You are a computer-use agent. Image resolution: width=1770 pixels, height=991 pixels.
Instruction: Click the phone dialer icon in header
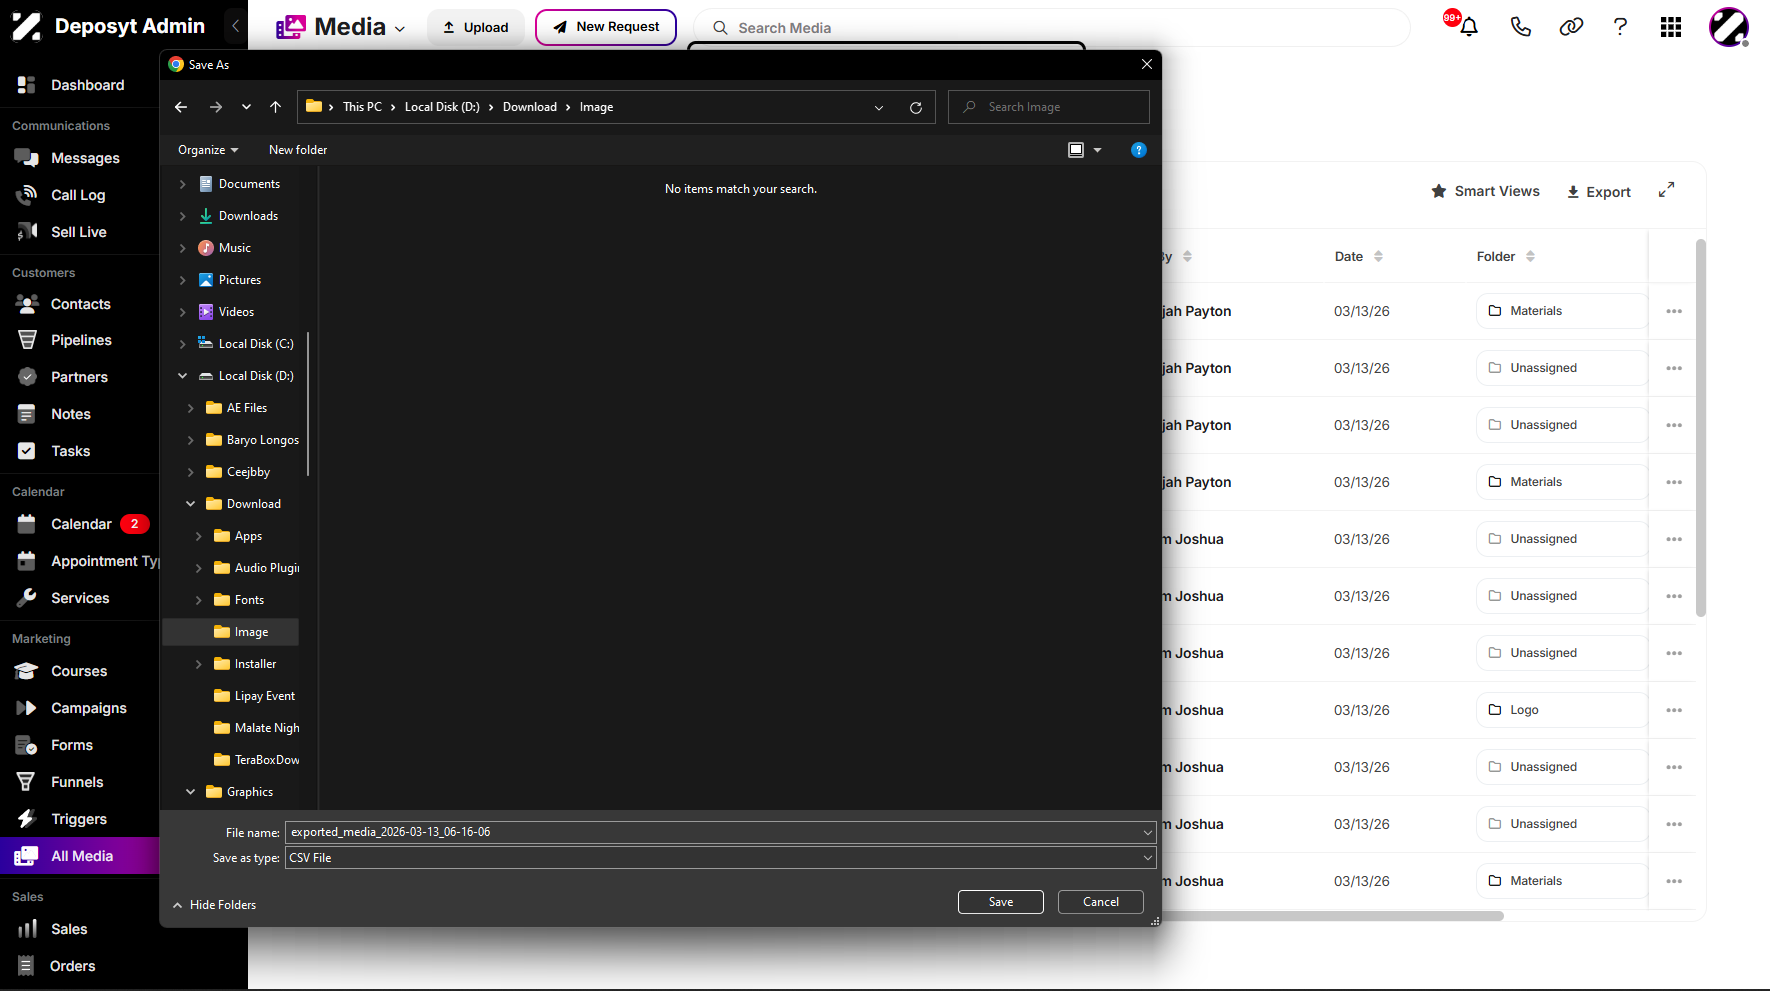click(x=1520, y=27)
